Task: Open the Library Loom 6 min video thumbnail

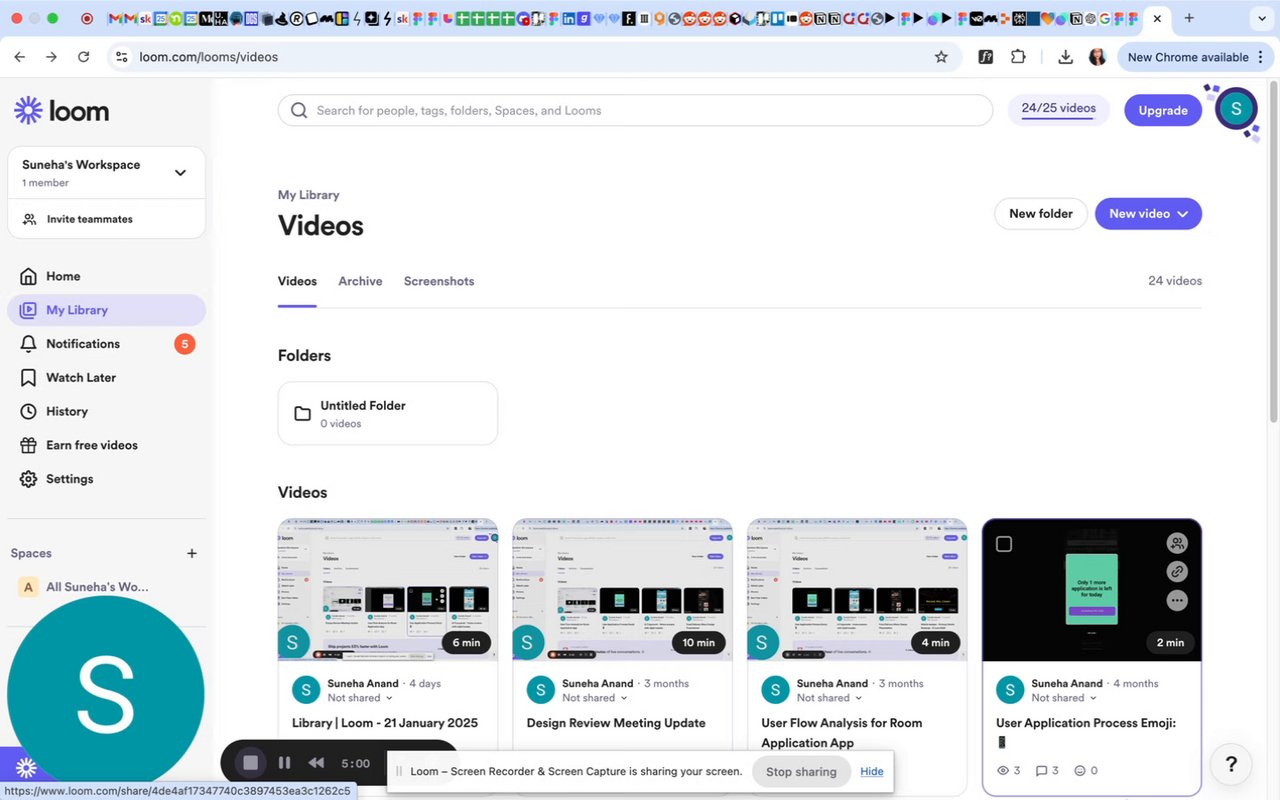Action: (388, 590)
